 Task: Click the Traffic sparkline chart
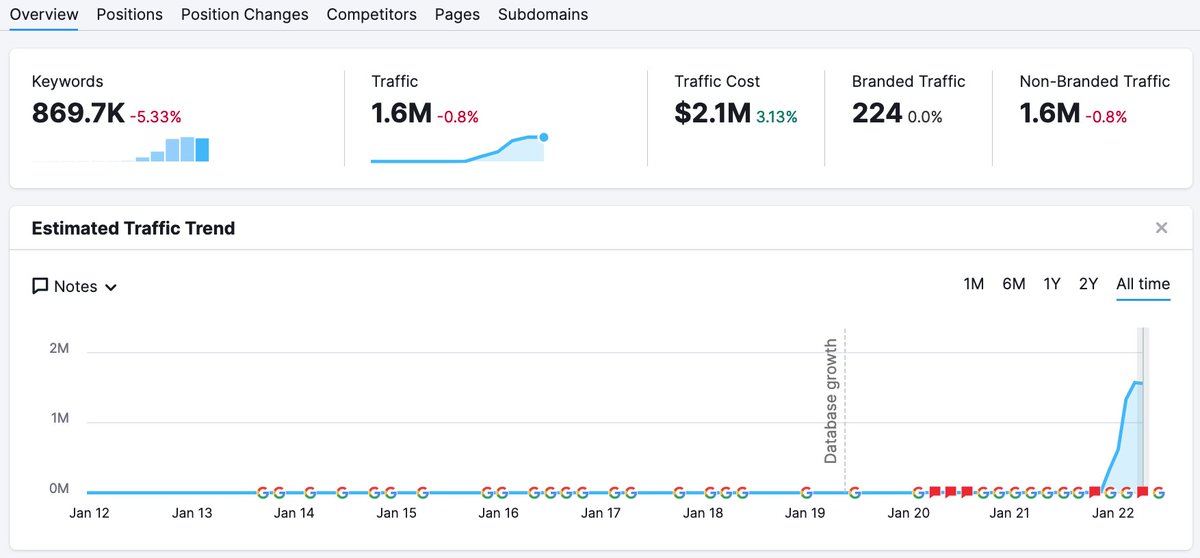pyautogui.click(x=459, y=148)
